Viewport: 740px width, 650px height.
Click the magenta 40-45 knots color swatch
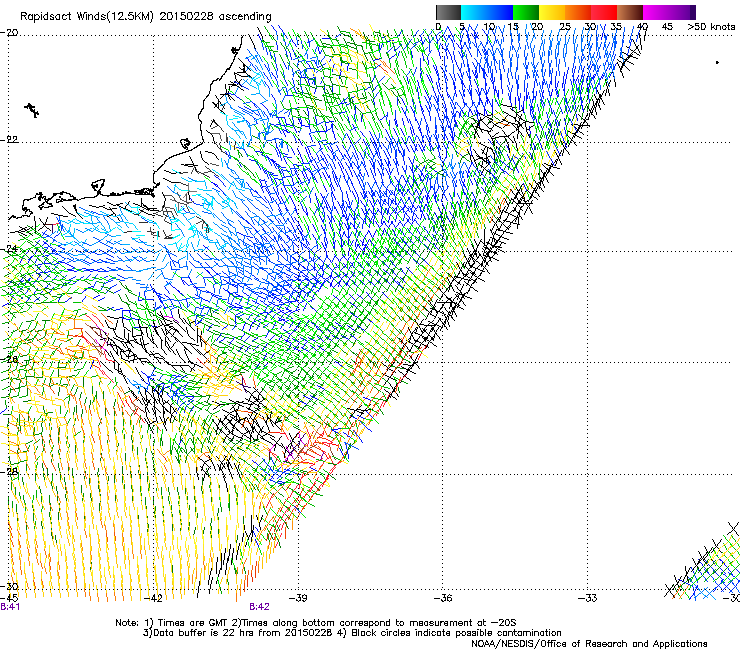coord(656,12)
